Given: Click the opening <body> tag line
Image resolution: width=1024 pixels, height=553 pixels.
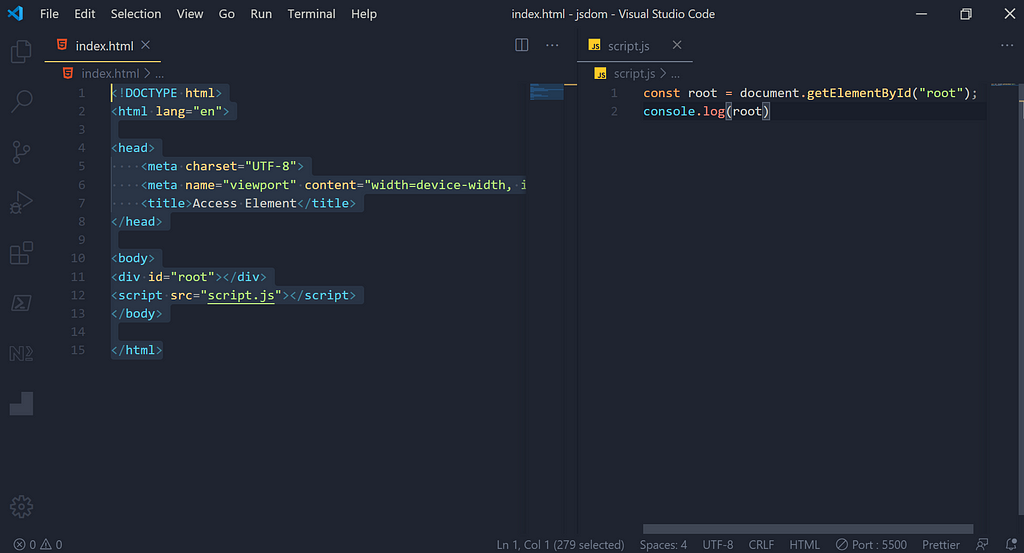Looking at the screenshot, I should click(133, 258).
